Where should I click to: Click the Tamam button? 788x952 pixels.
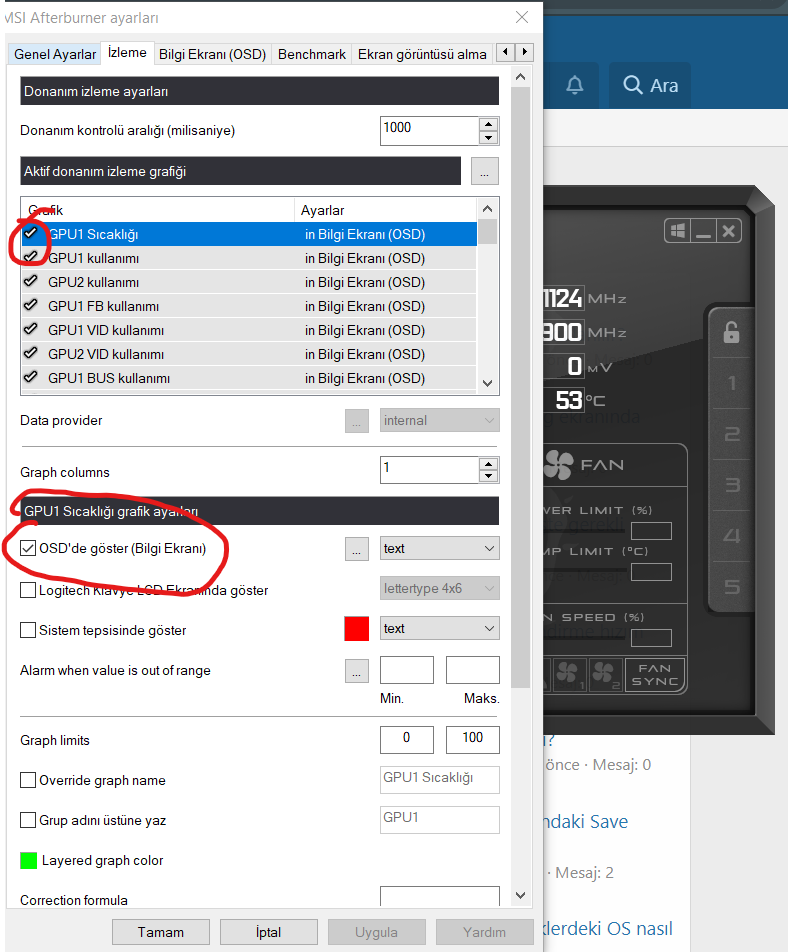(x=161, y=932)
